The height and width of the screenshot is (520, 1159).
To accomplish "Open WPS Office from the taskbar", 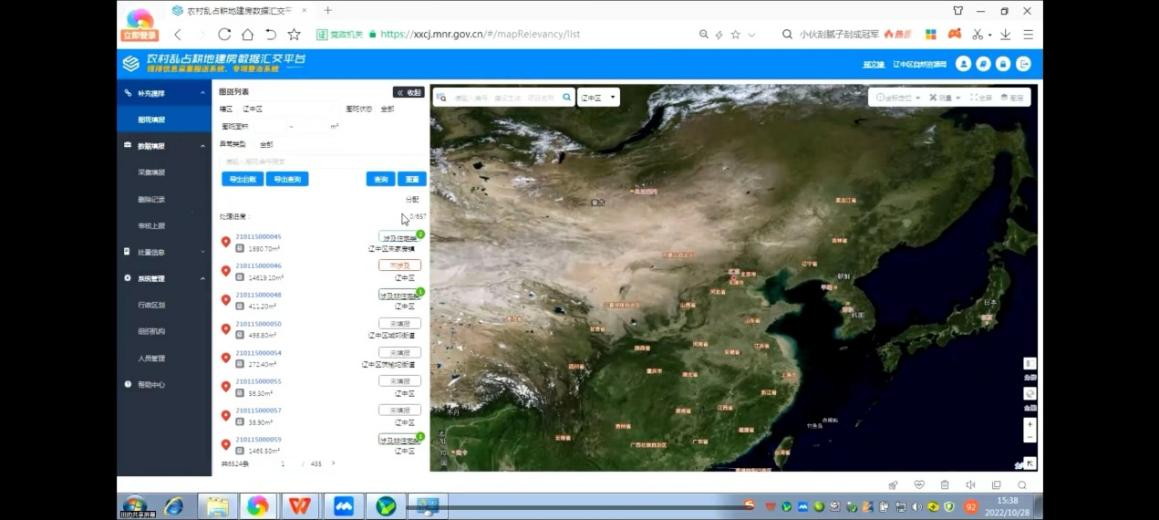I will point(299,506).
